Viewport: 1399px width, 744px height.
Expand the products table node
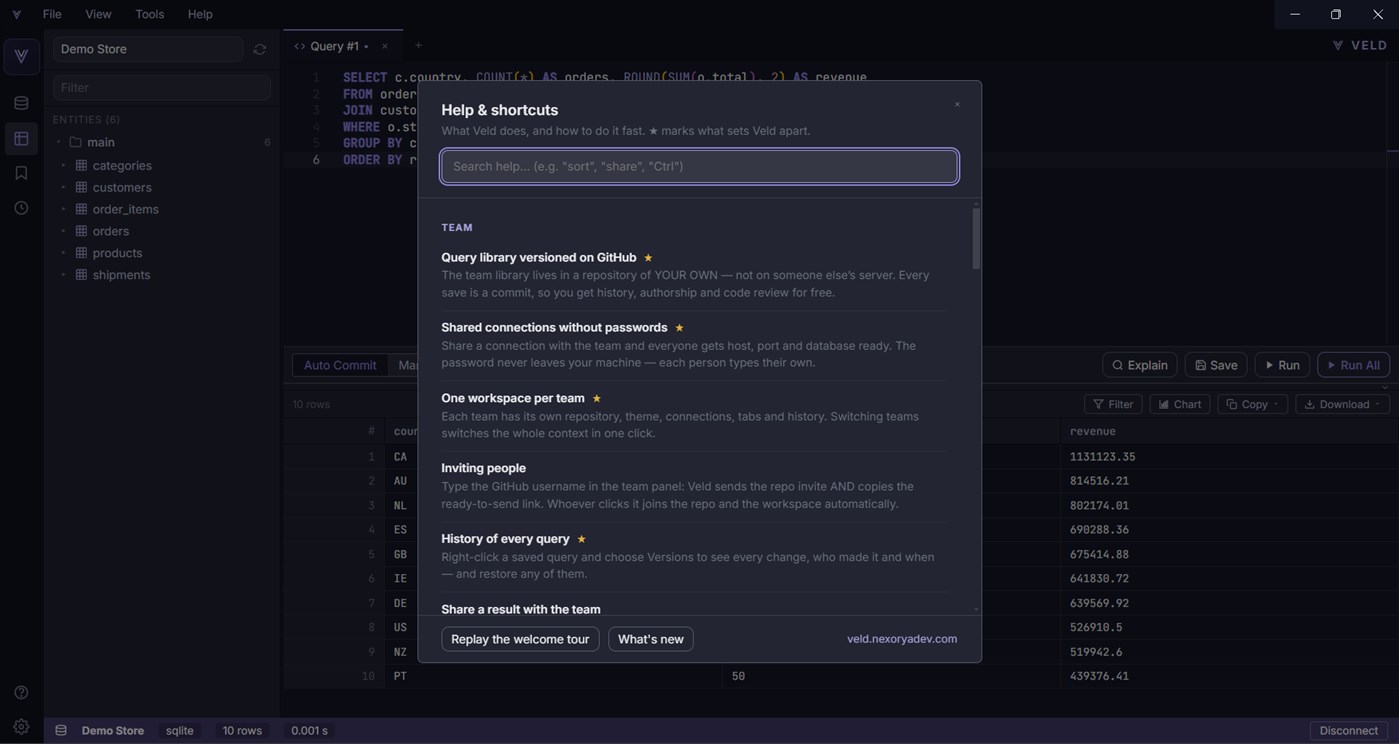(x=63, y=253)
